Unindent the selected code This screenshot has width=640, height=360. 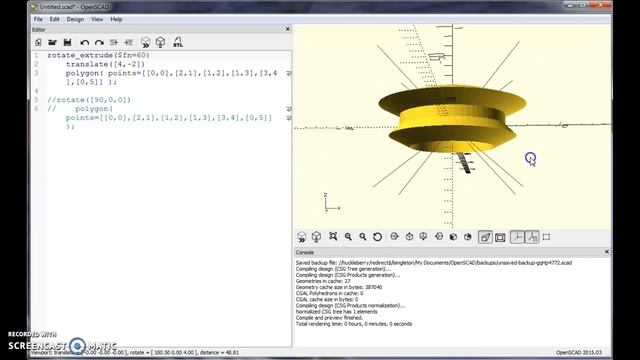point(114,42)
